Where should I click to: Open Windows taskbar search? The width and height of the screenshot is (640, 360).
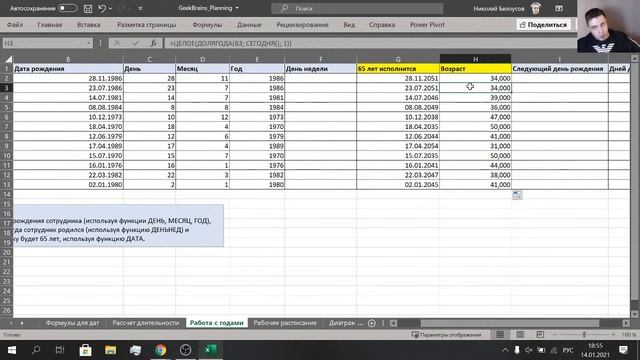point(36,350)
